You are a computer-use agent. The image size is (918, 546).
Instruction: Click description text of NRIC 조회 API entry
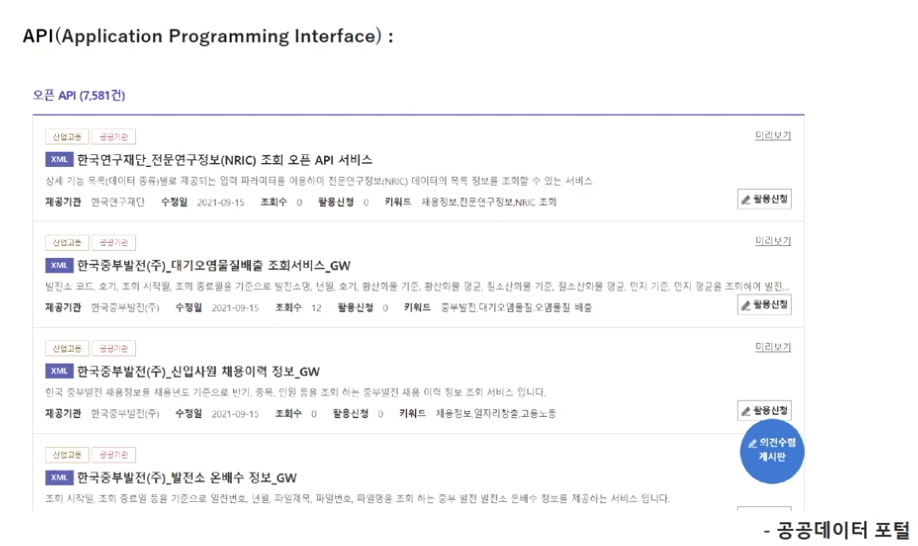pyautogui.click(x=318, y=181)
